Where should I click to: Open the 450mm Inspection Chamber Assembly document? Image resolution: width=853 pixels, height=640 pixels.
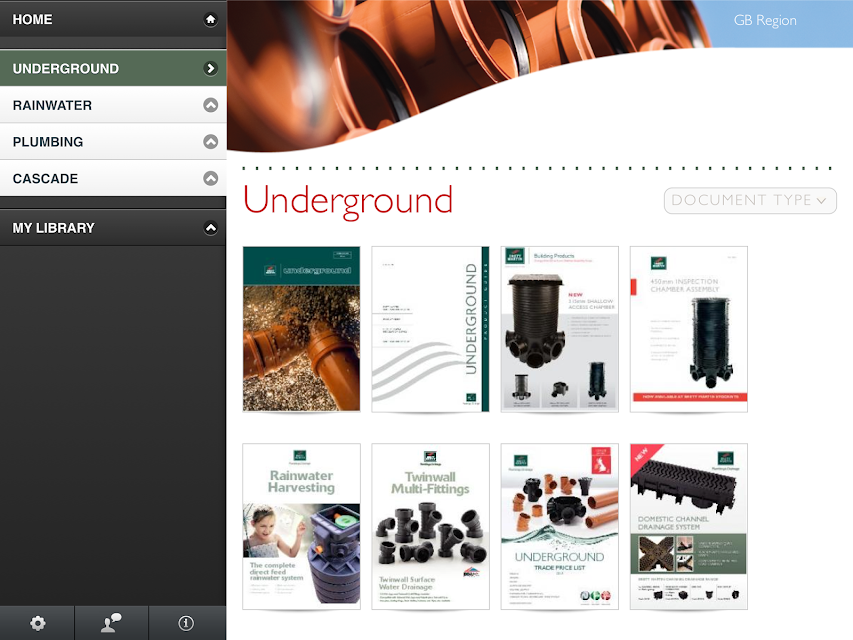[x=689, y=329]
